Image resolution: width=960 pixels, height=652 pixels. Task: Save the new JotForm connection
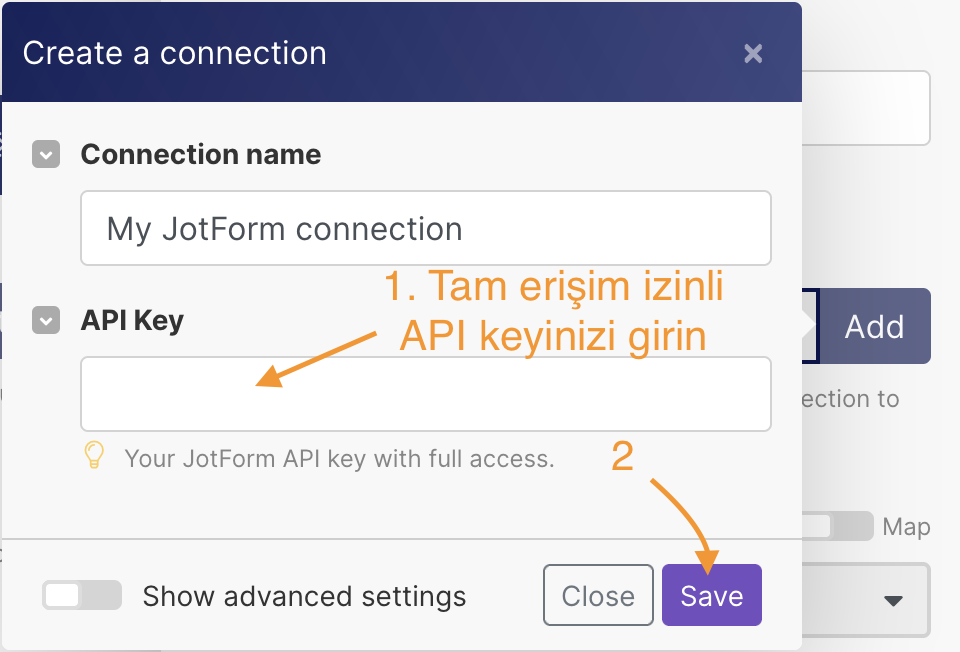(711, 596)
